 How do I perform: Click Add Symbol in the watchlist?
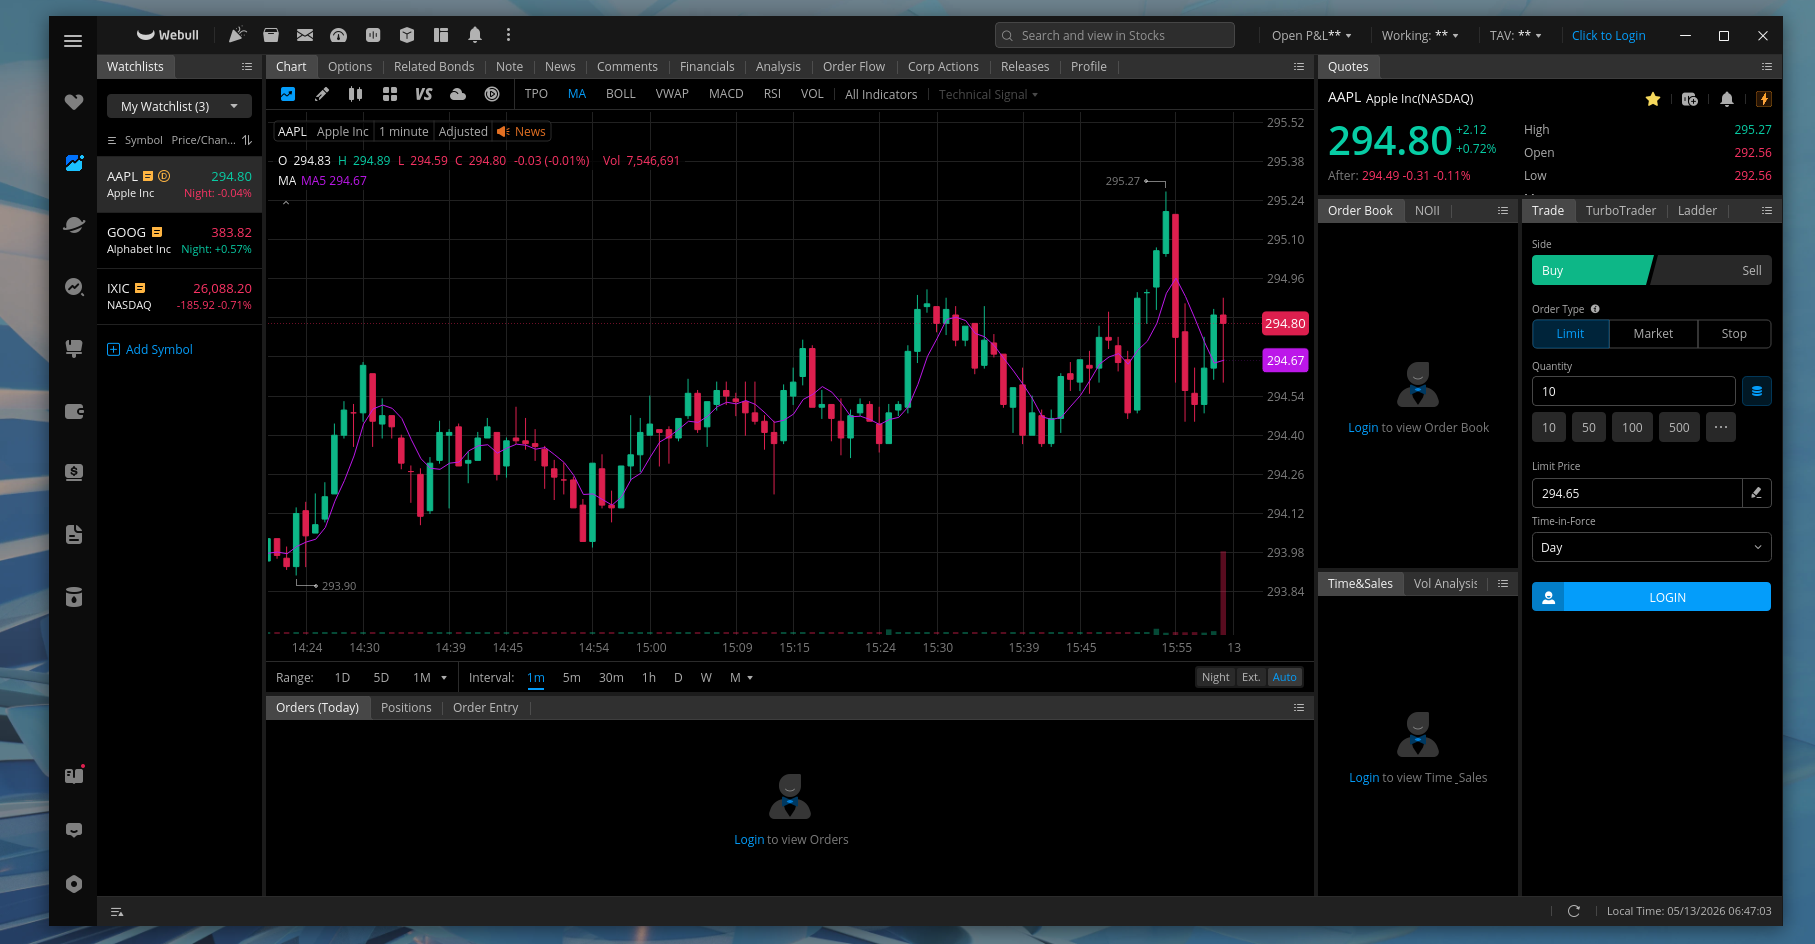pyautogui.click(x=150, y=349)
